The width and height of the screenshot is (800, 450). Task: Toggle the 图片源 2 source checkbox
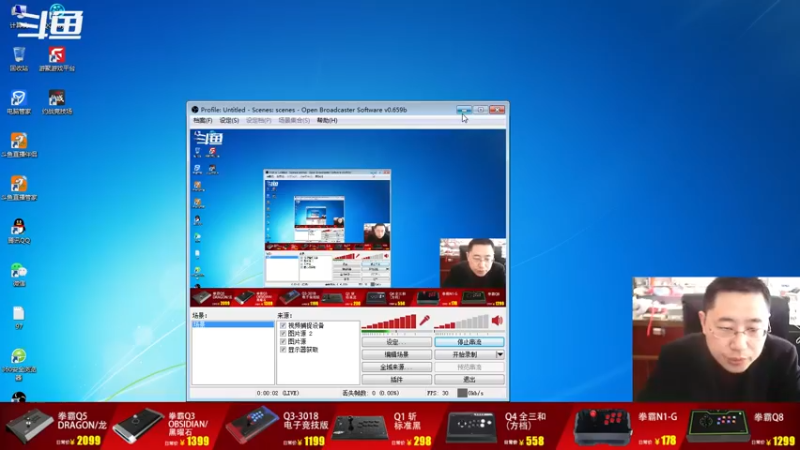[x=283, y=334]
